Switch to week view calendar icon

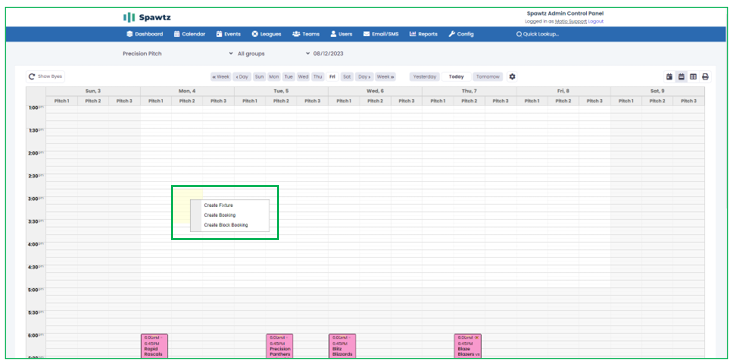click(x=681, y=76)
